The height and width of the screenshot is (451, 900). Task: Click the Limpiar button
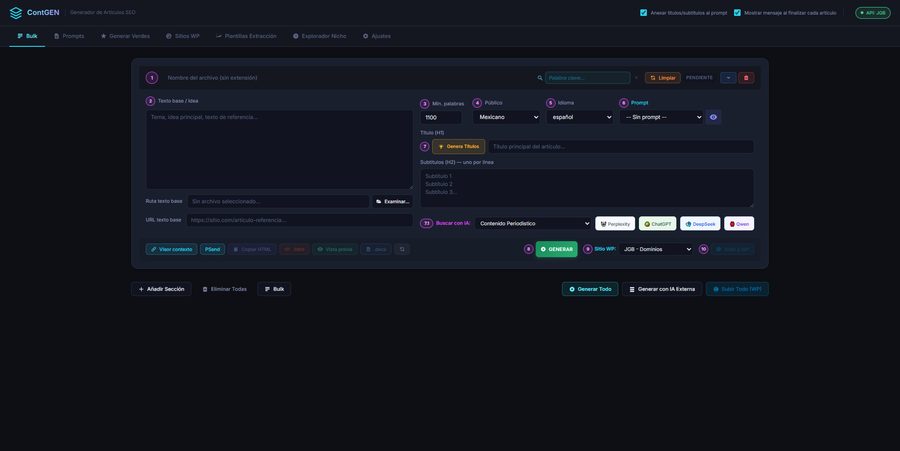pyautogui.click(x=662, y=77)
